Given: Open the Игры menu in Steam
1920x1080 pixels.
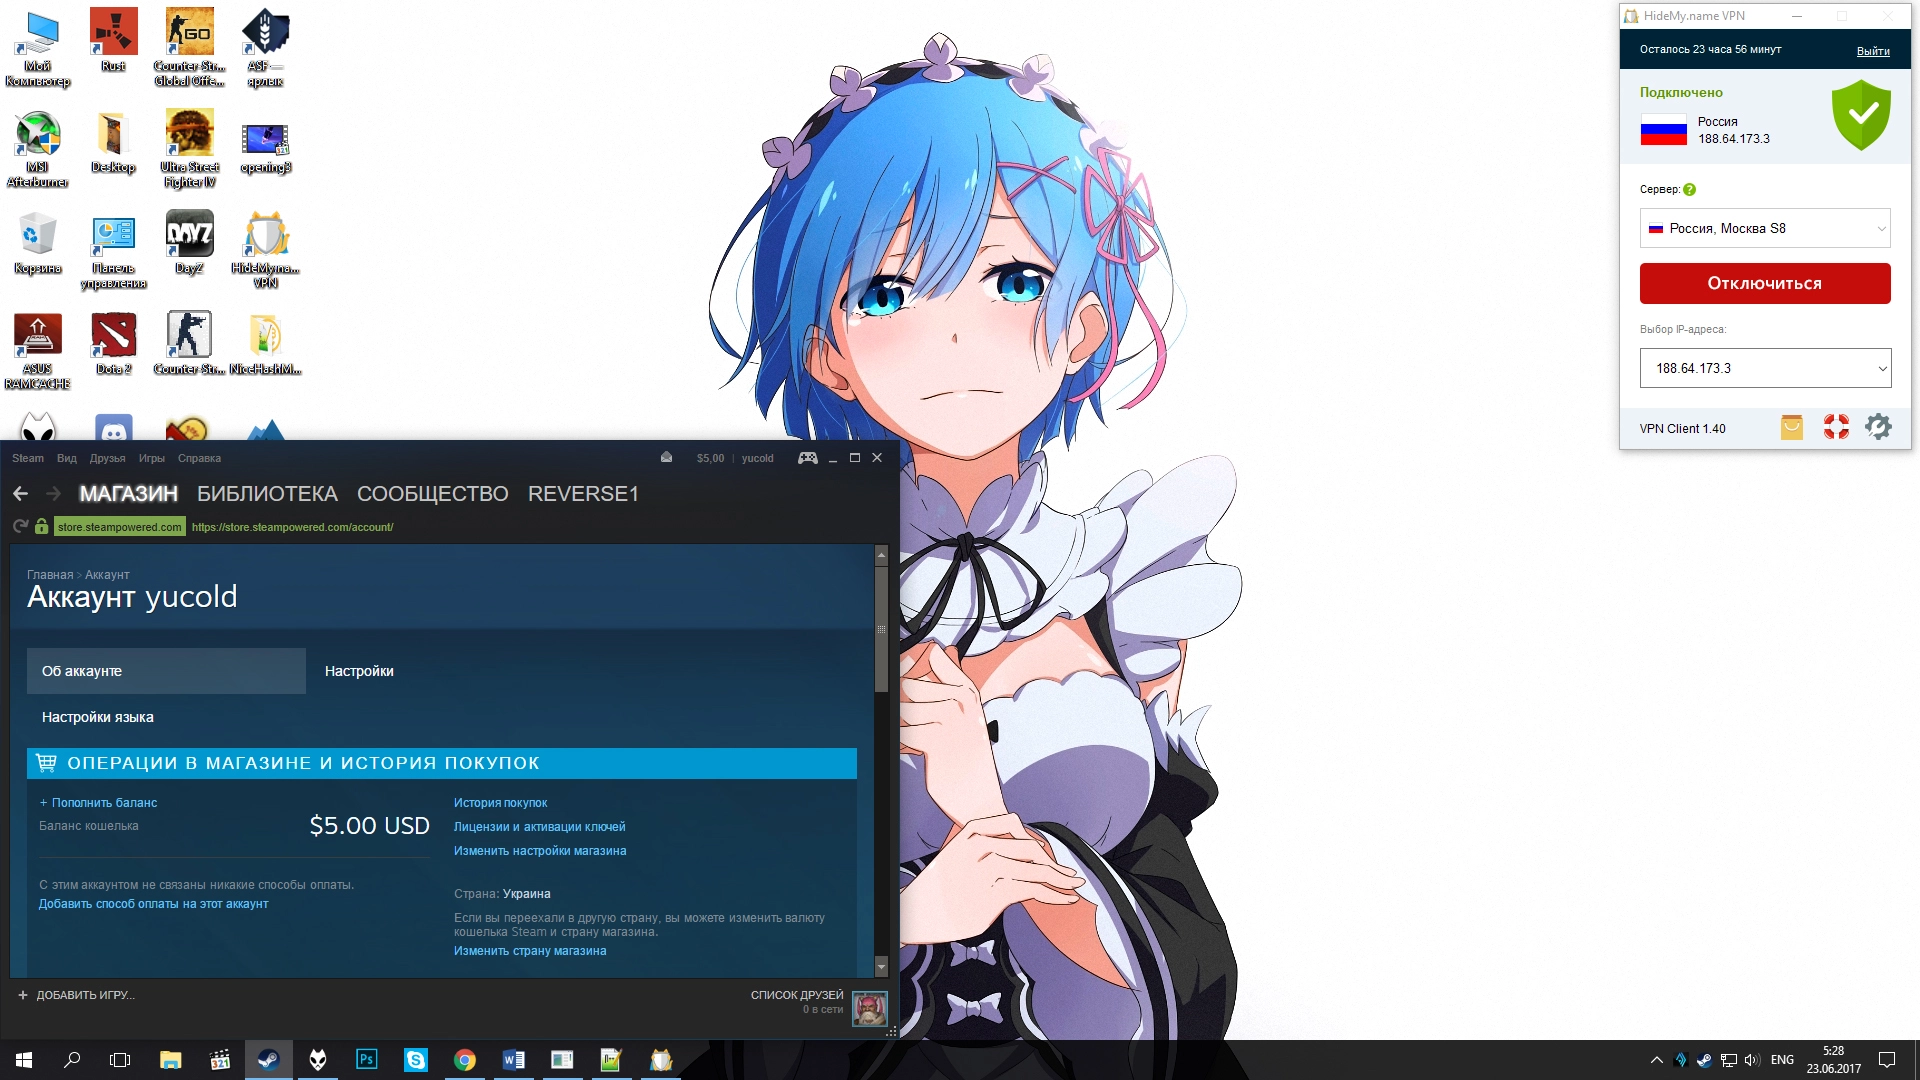Looking at the screenshot, I should click(152, 458).
